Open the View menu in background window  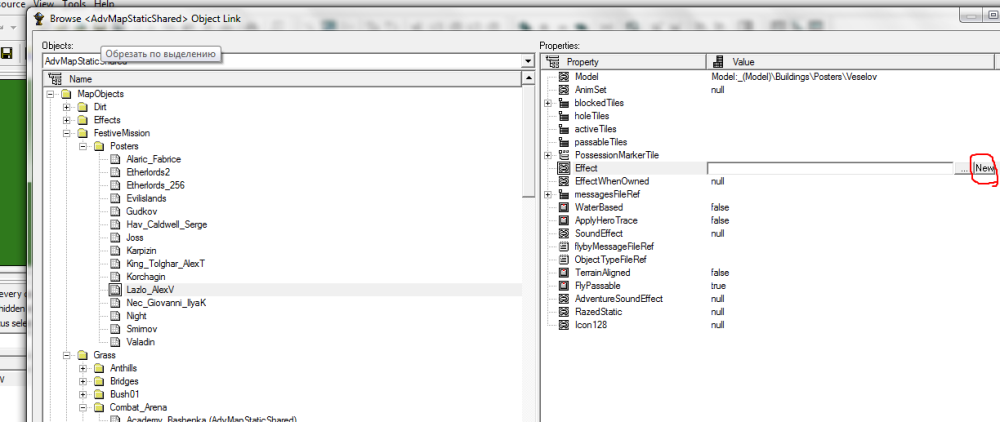click(x=43, y=4)
